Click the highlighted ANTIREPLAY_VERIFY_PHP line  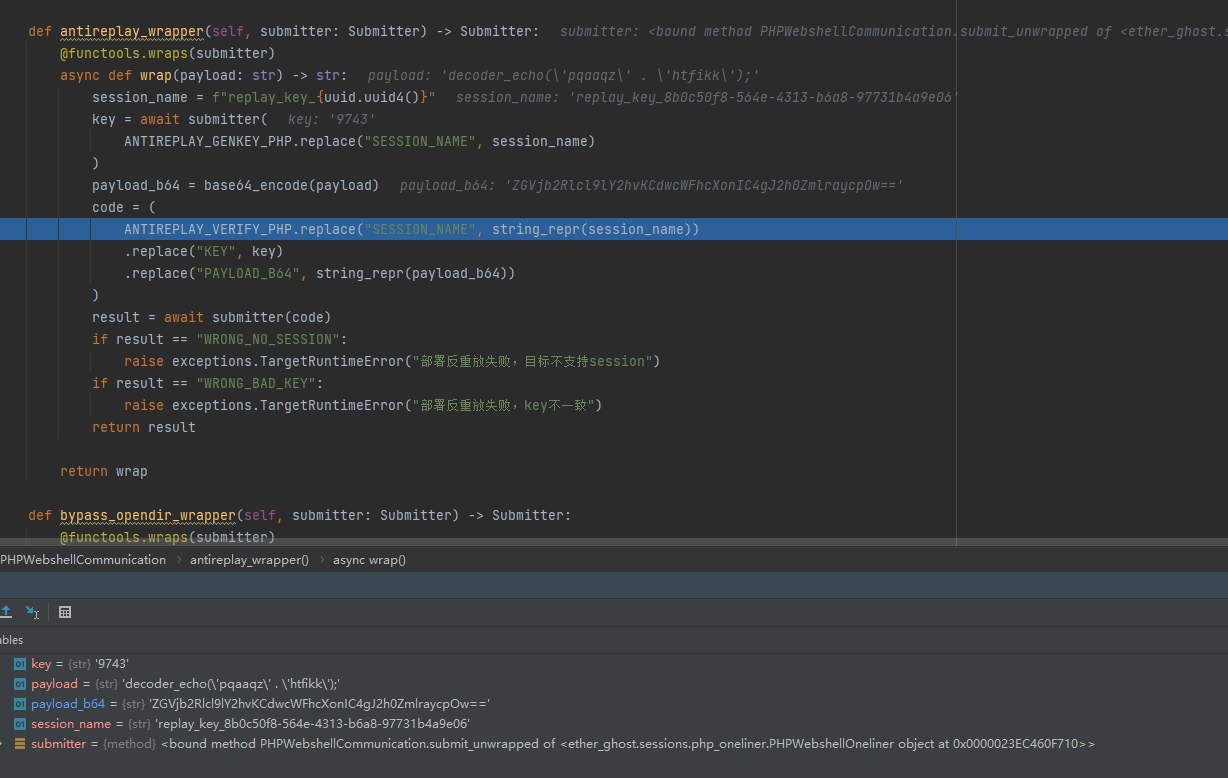click(x=614, y=229)
